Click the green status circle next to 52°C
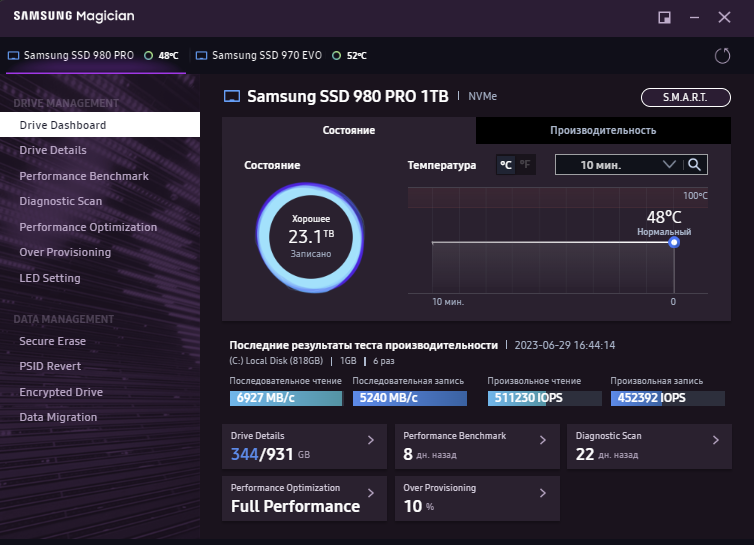Image resolution: width=754 pixels, height=545 pixels. [337, 56]
